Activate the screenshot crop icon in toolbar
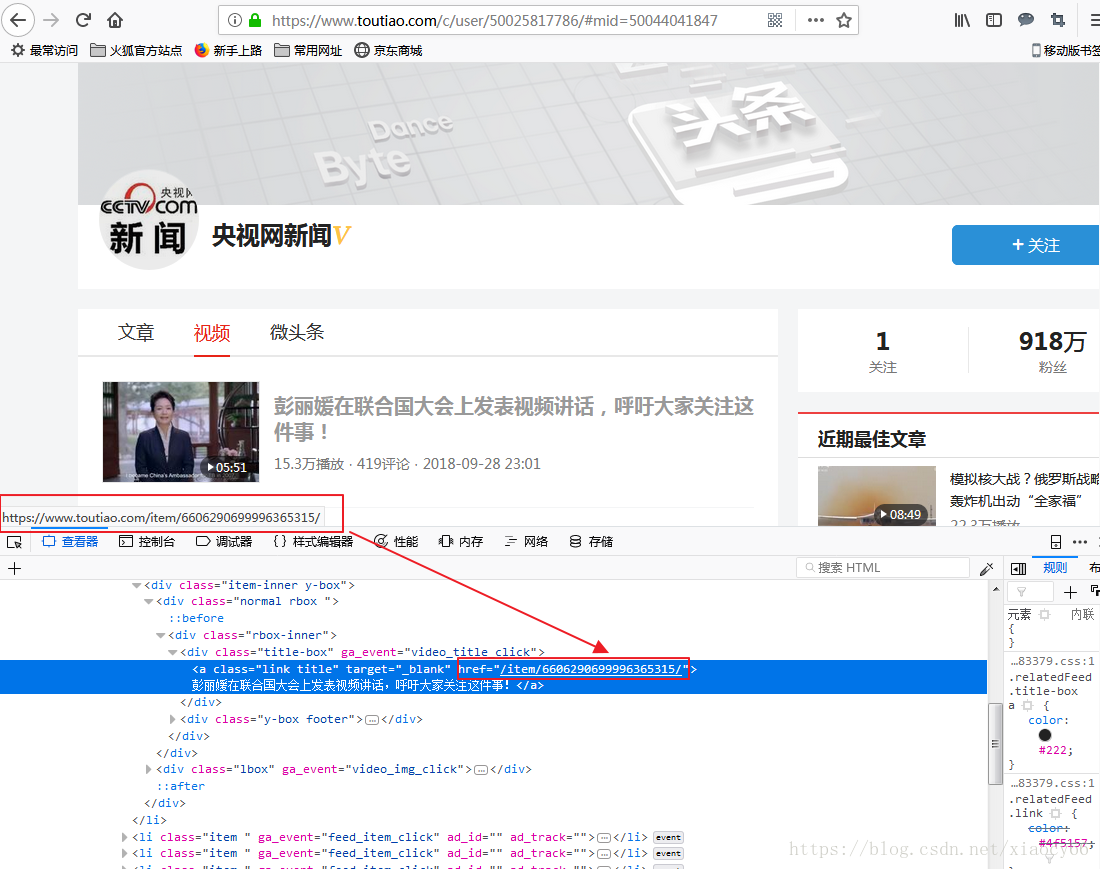 click(1058, 20)
